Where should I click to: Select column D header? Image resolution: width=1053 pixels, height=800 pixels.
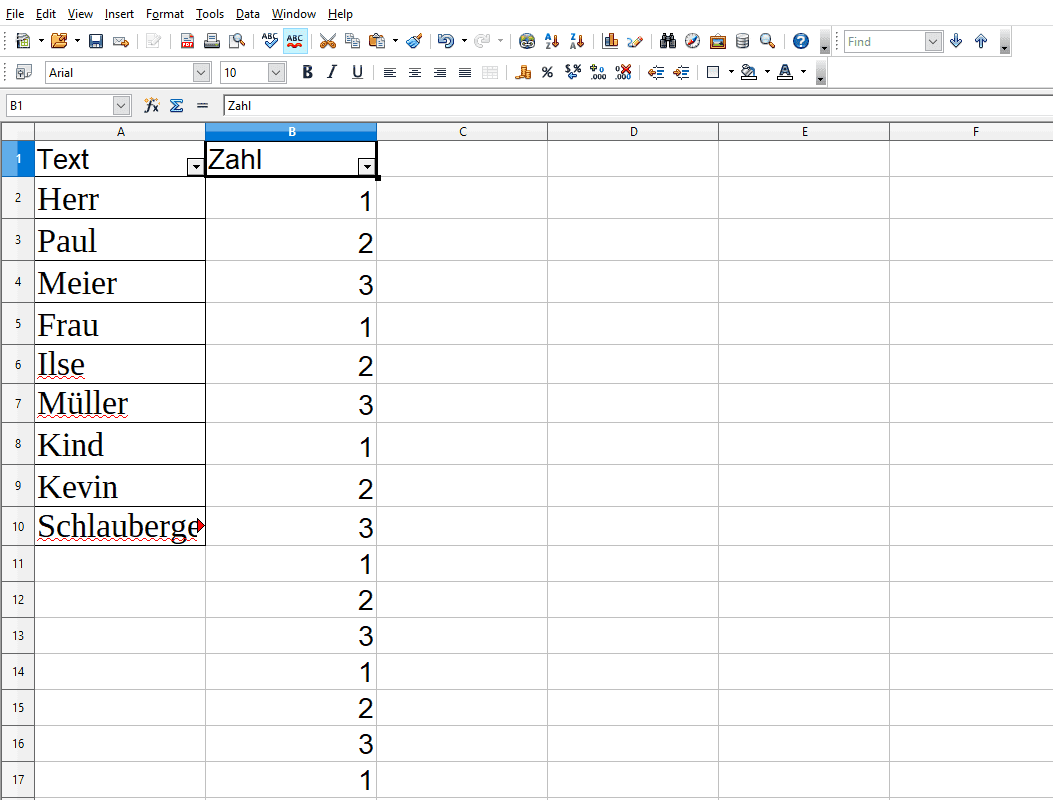633,131
